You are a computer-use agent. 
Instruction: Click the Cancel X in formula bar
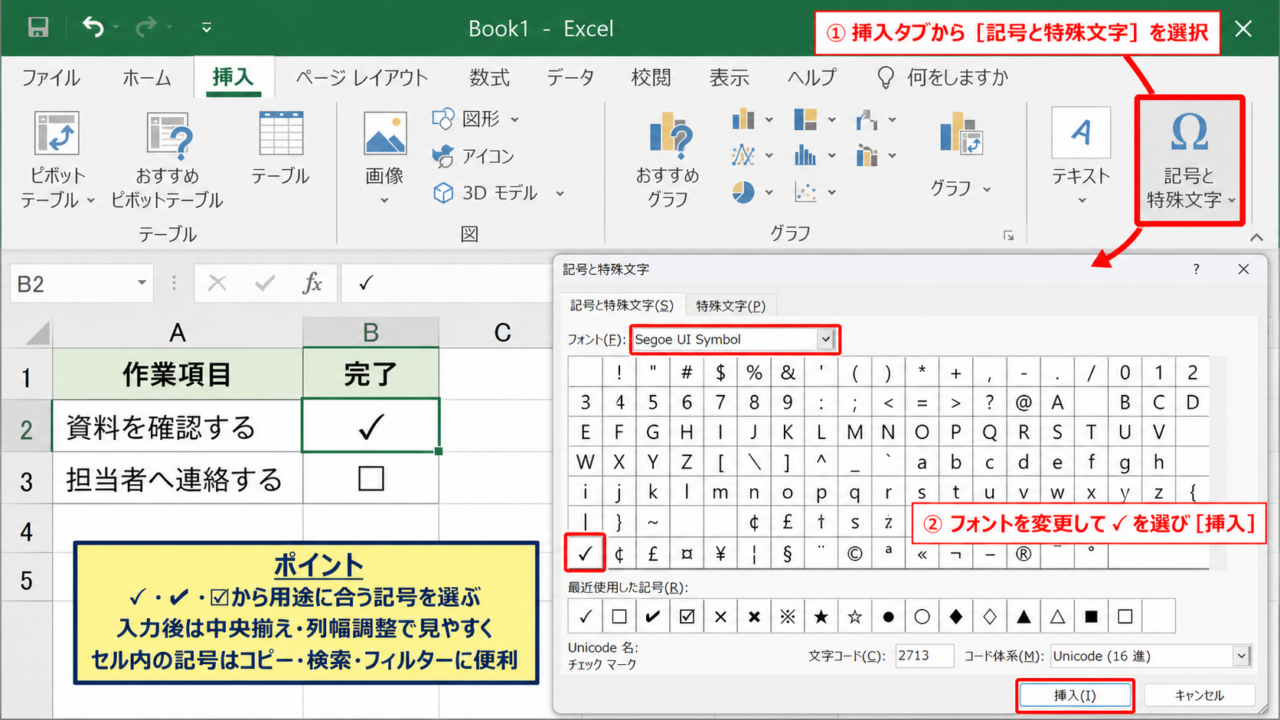pos(216,284)
